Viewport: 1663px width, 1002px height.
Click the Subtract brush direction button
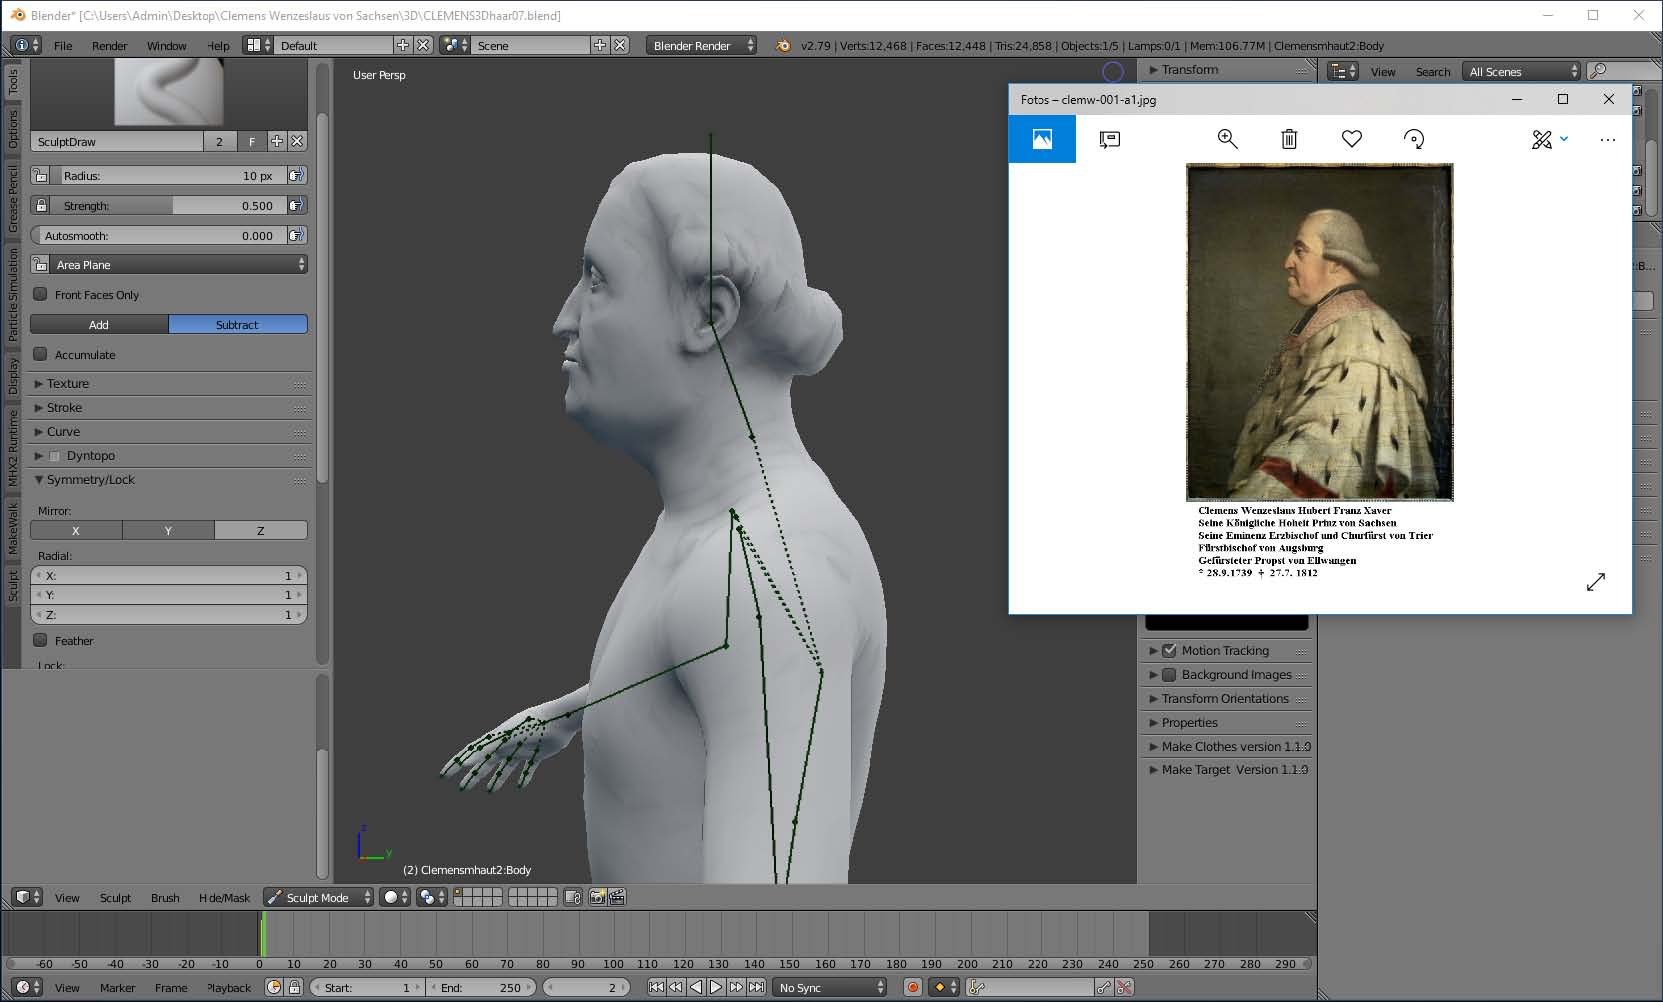click(237, 324)
